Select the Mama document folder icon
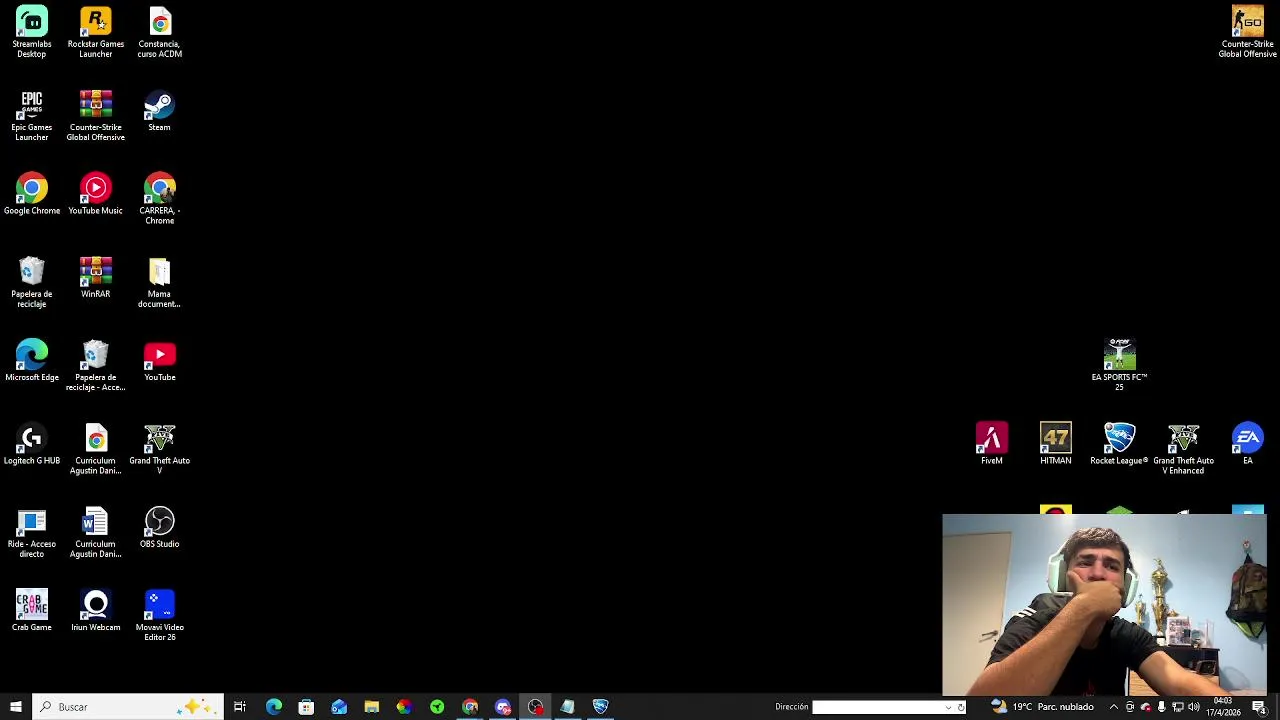 pos(160,282)
